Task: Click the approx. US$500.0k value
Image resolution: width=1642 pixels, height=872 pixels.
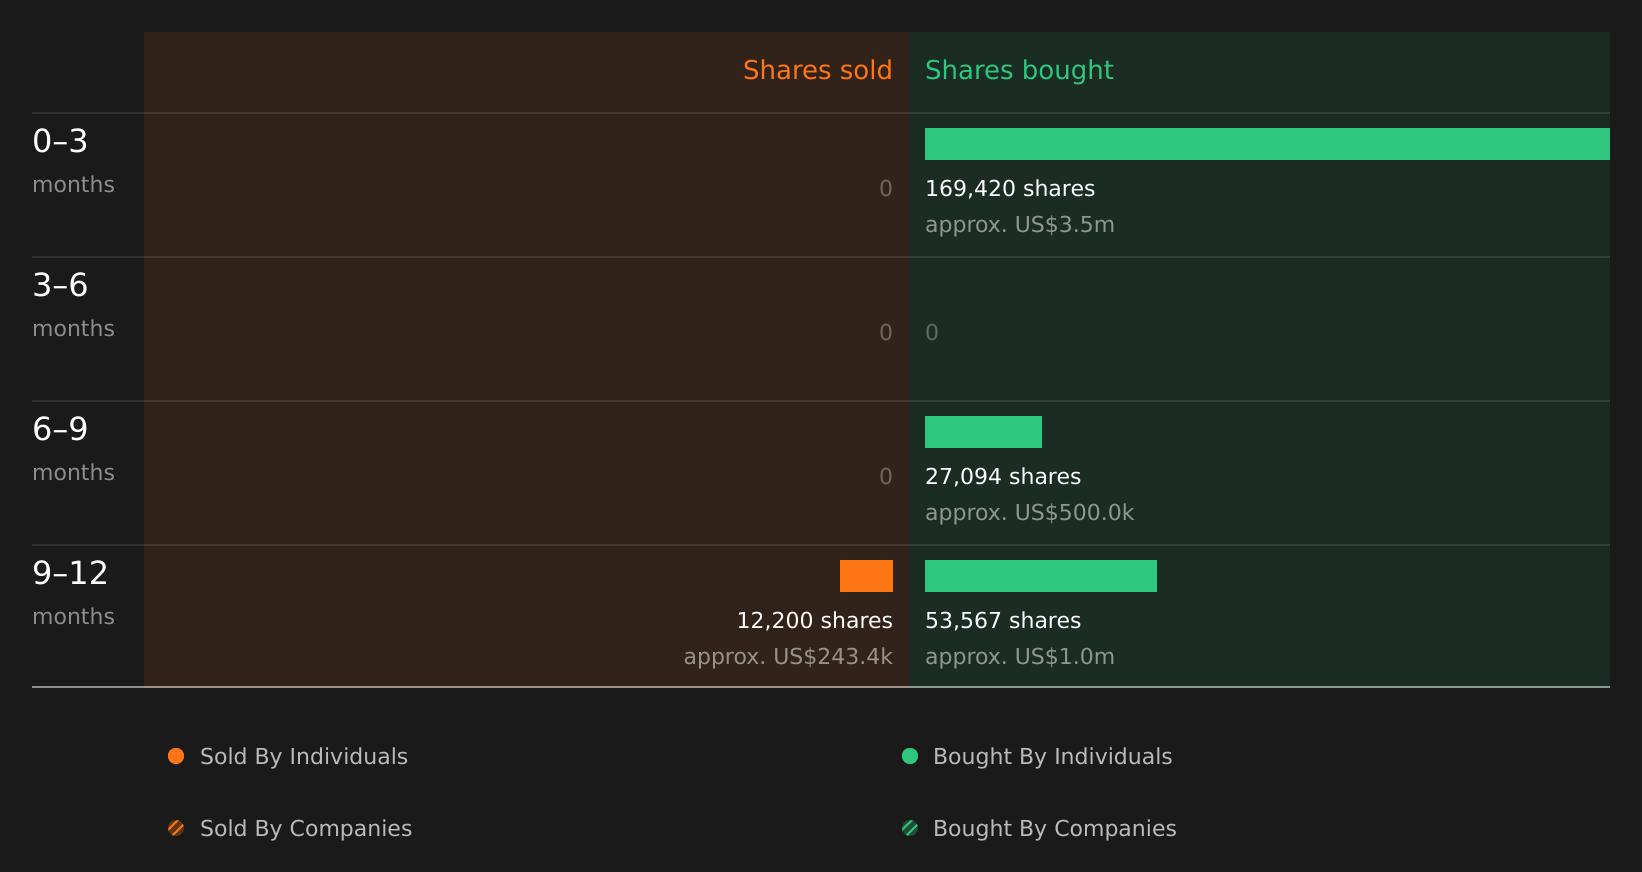Action: [1030, 512]
